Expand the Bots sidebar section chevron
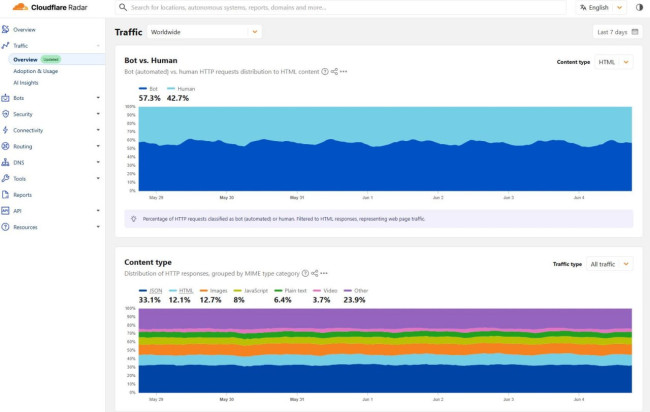 98,98
